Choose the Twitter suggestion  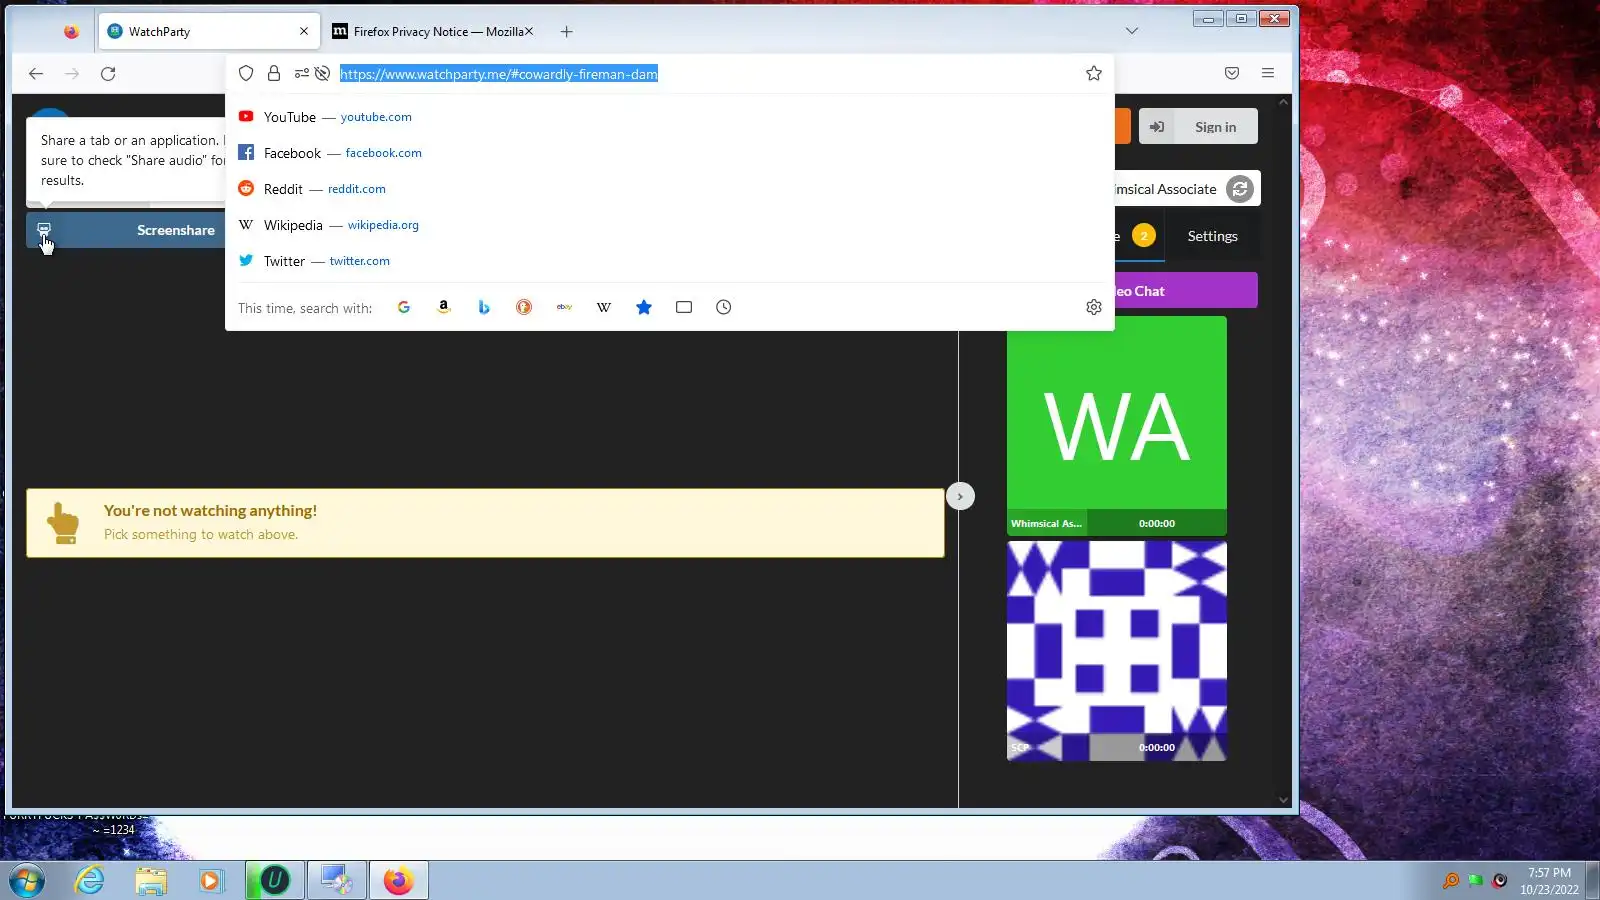670,261
